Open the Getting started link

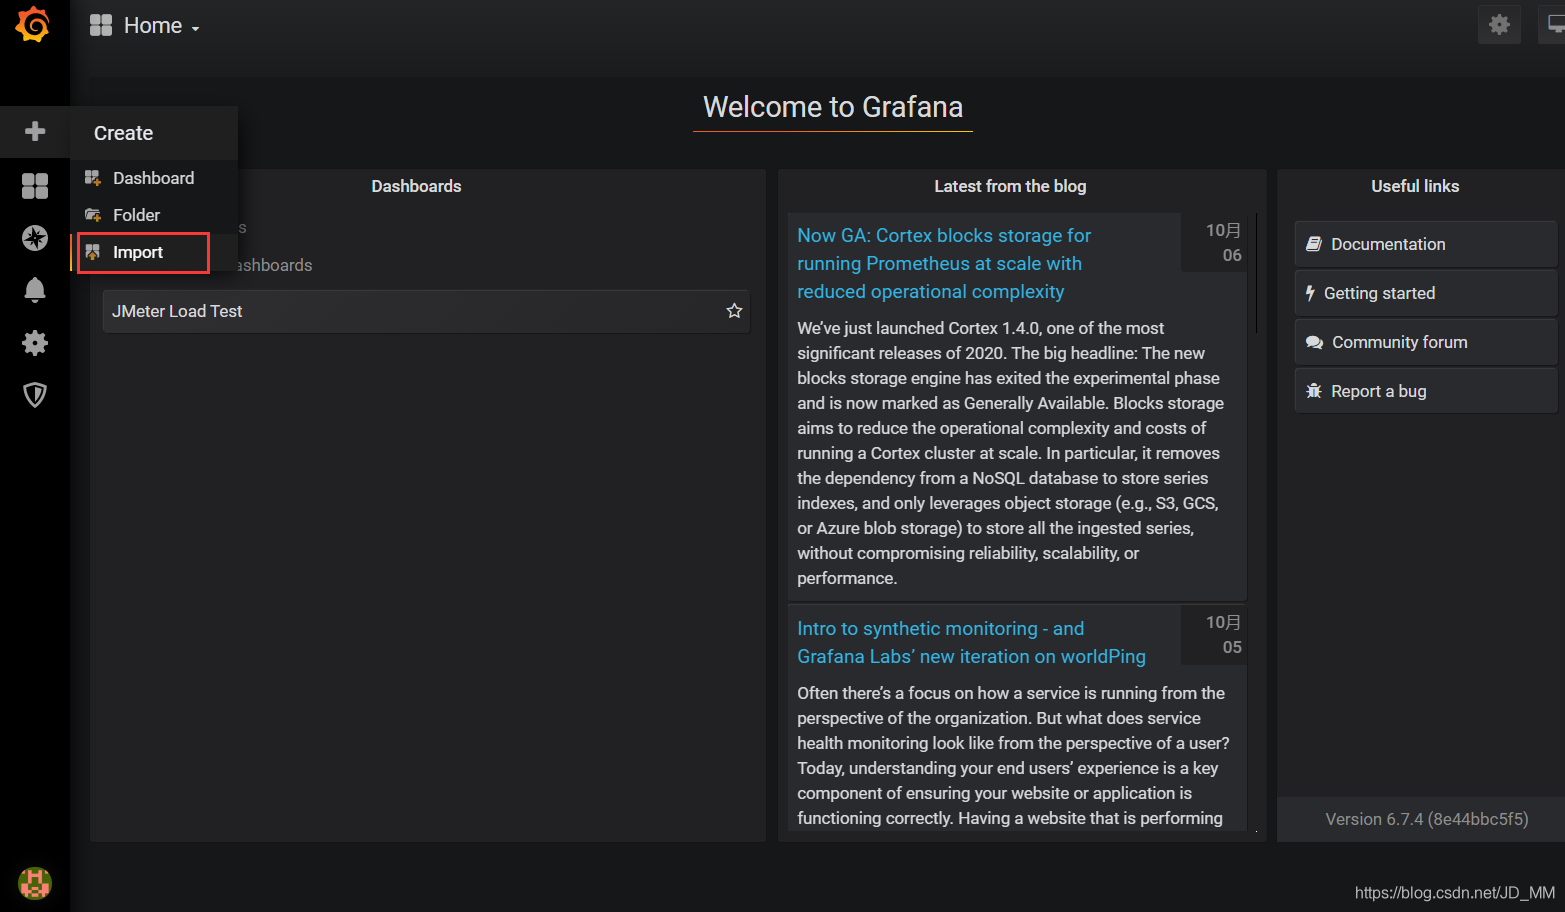click(1425, 293)
